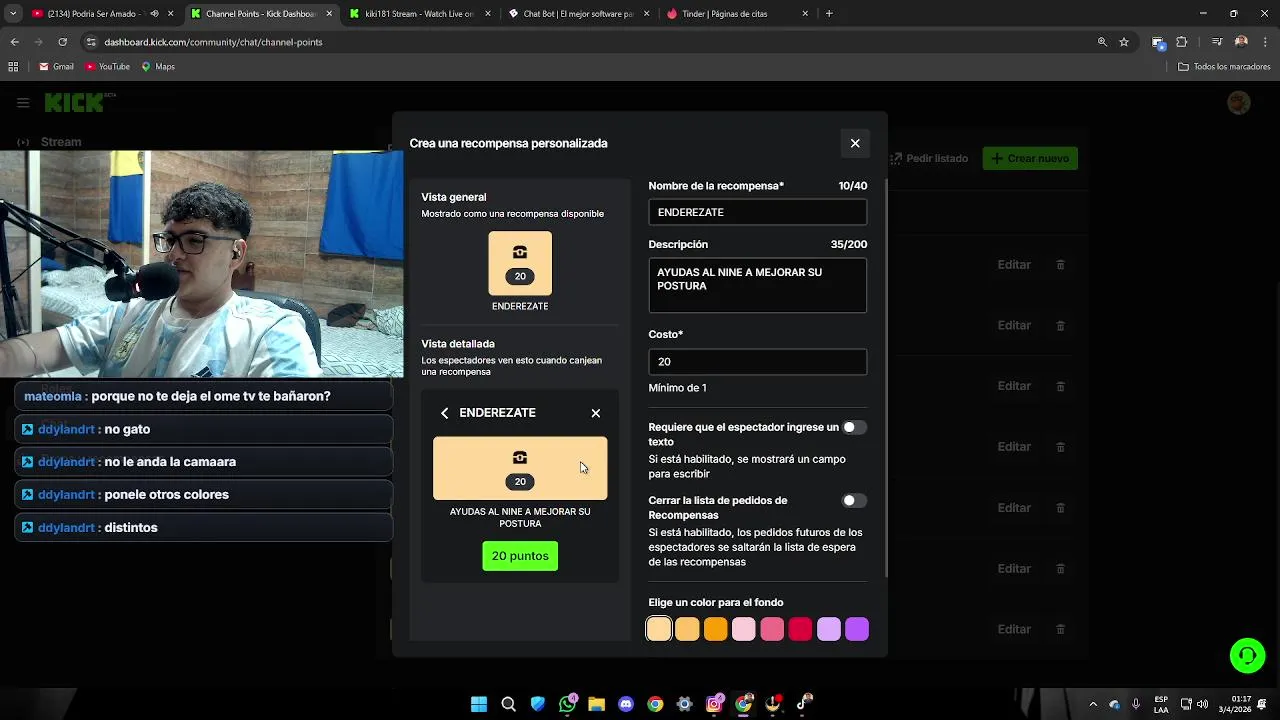1280x720 pixels.
Task: Open the YouTube bookmark
Action: point(108,67)
